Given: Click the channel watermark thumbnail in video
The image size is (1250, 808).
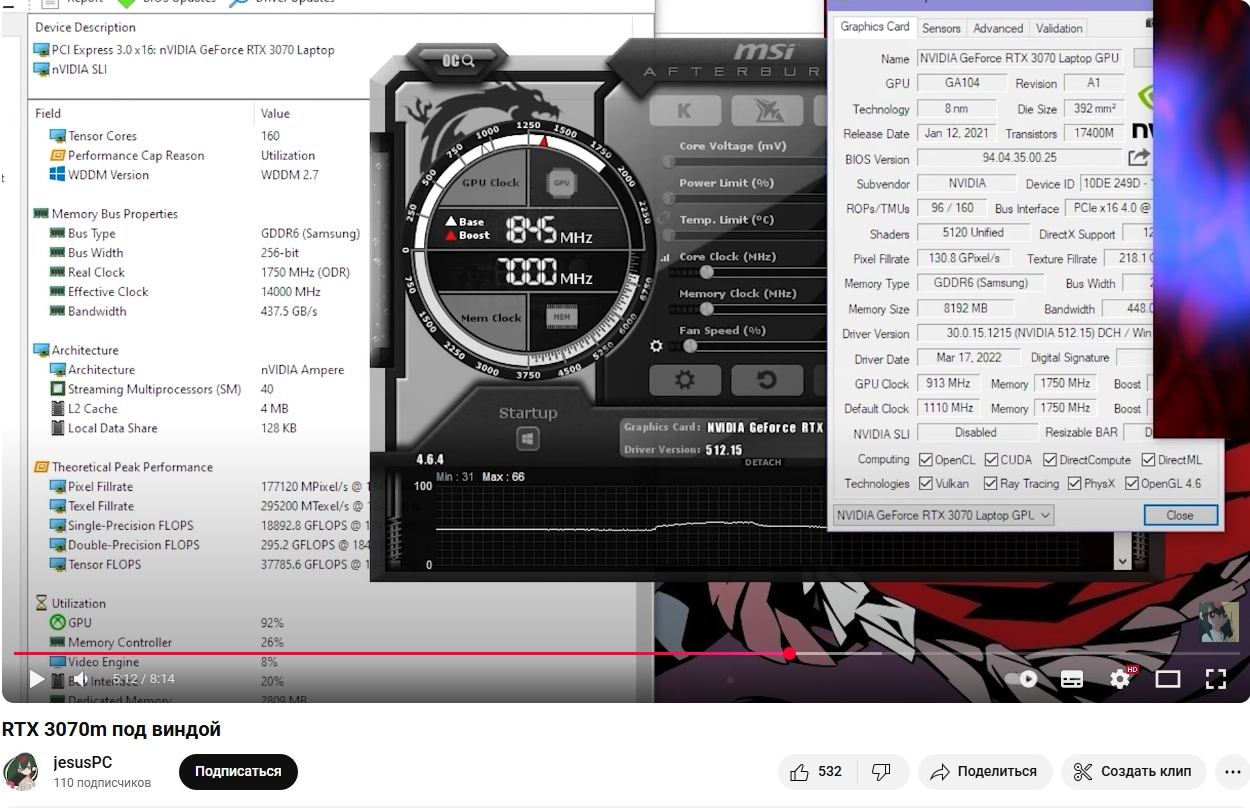Looking at the screenshot, I should click(1219, 622).
